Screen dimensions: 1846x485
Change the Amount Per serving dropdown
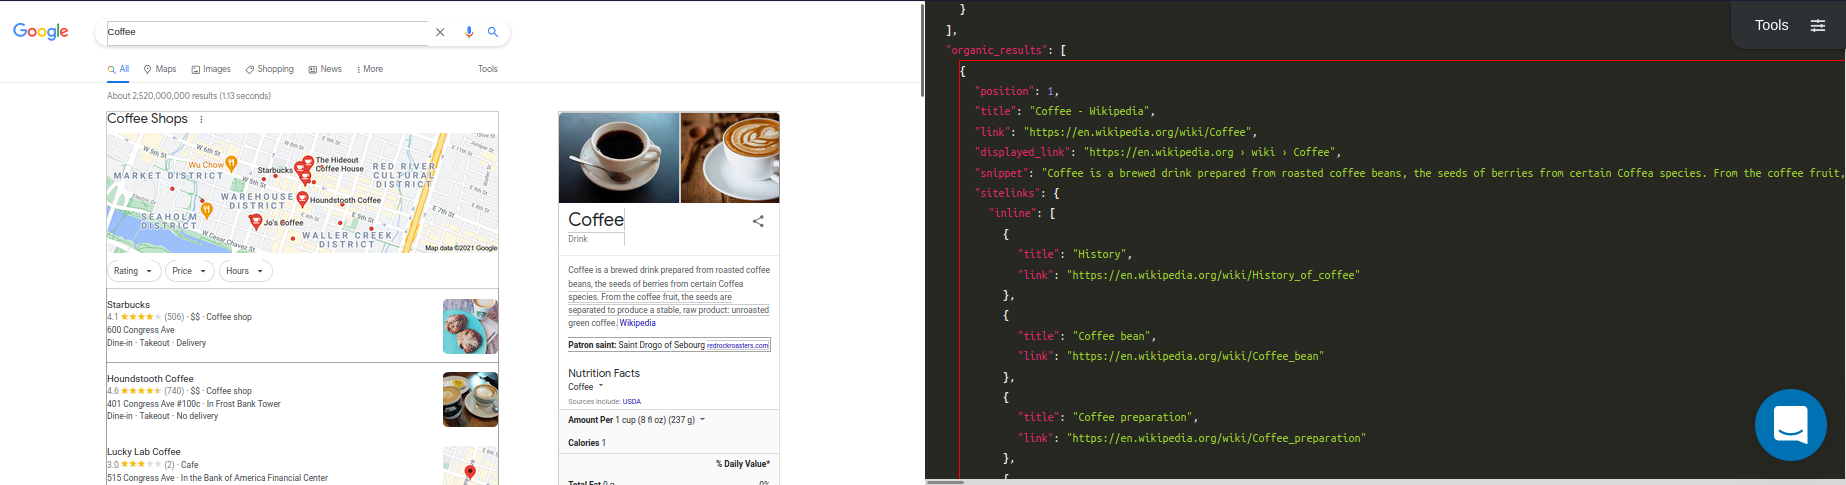660,420
